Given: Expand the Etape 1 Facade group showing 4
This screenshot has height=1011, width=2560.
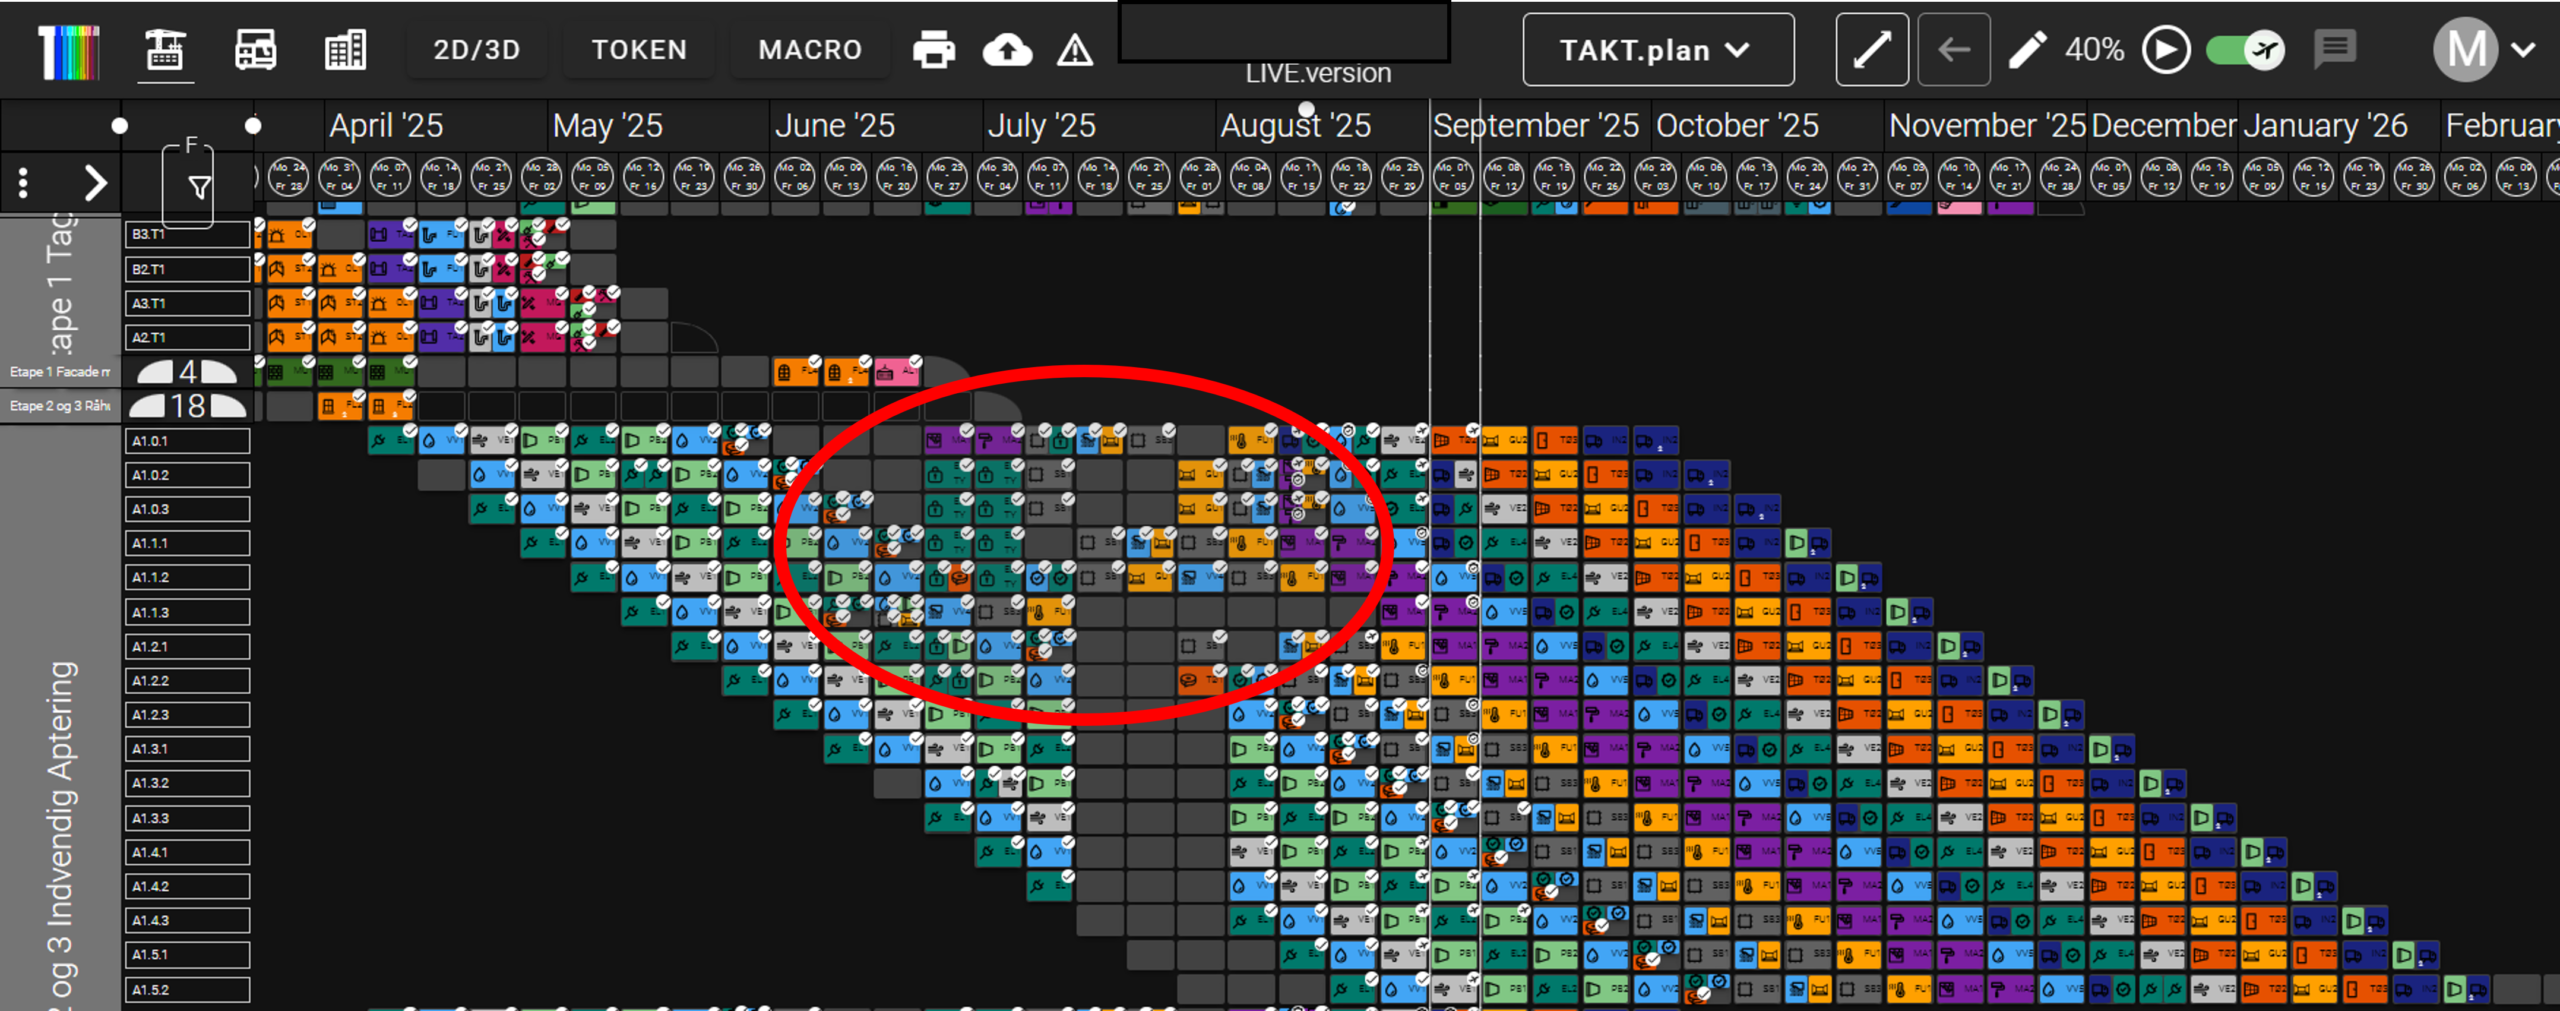Looking at the screenshot, I should [x=188, y=372].
